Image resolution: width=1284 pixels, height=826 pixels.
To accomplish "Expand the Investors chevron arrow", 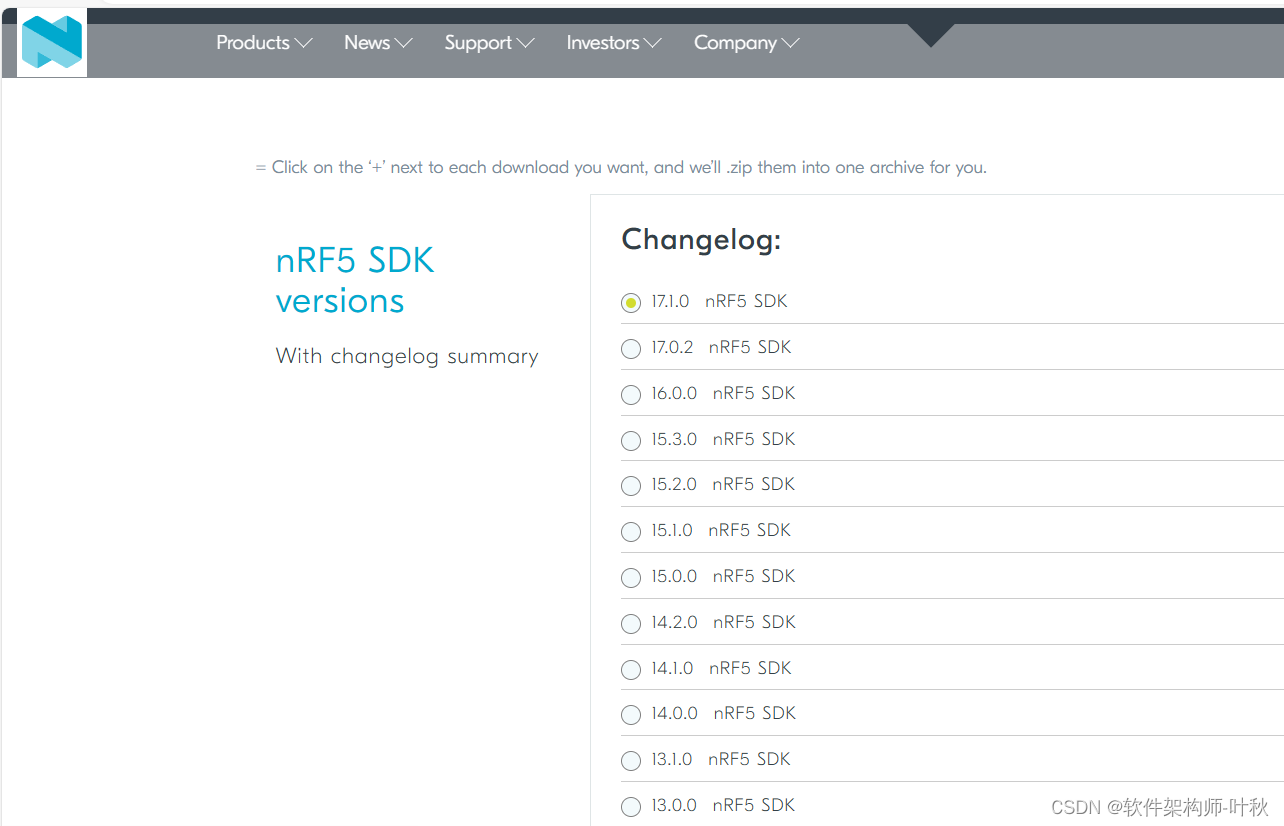I will tap(653, 43).
